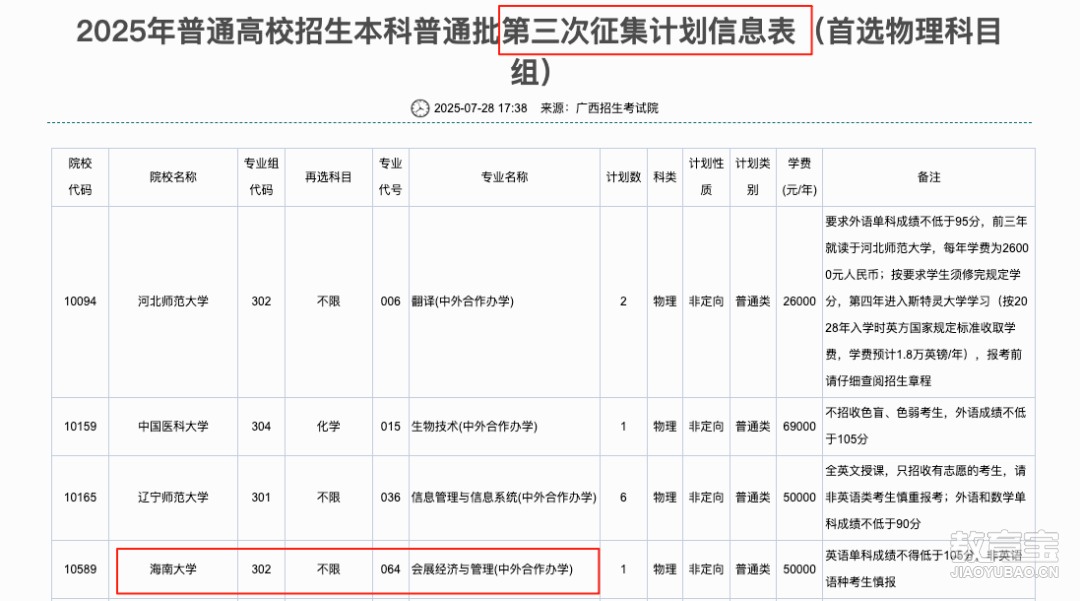Viewport: 1080px width, 601px height.
Task: Click plan count 6 for 辽宁师范大学
Action: [x=623, y=497]
